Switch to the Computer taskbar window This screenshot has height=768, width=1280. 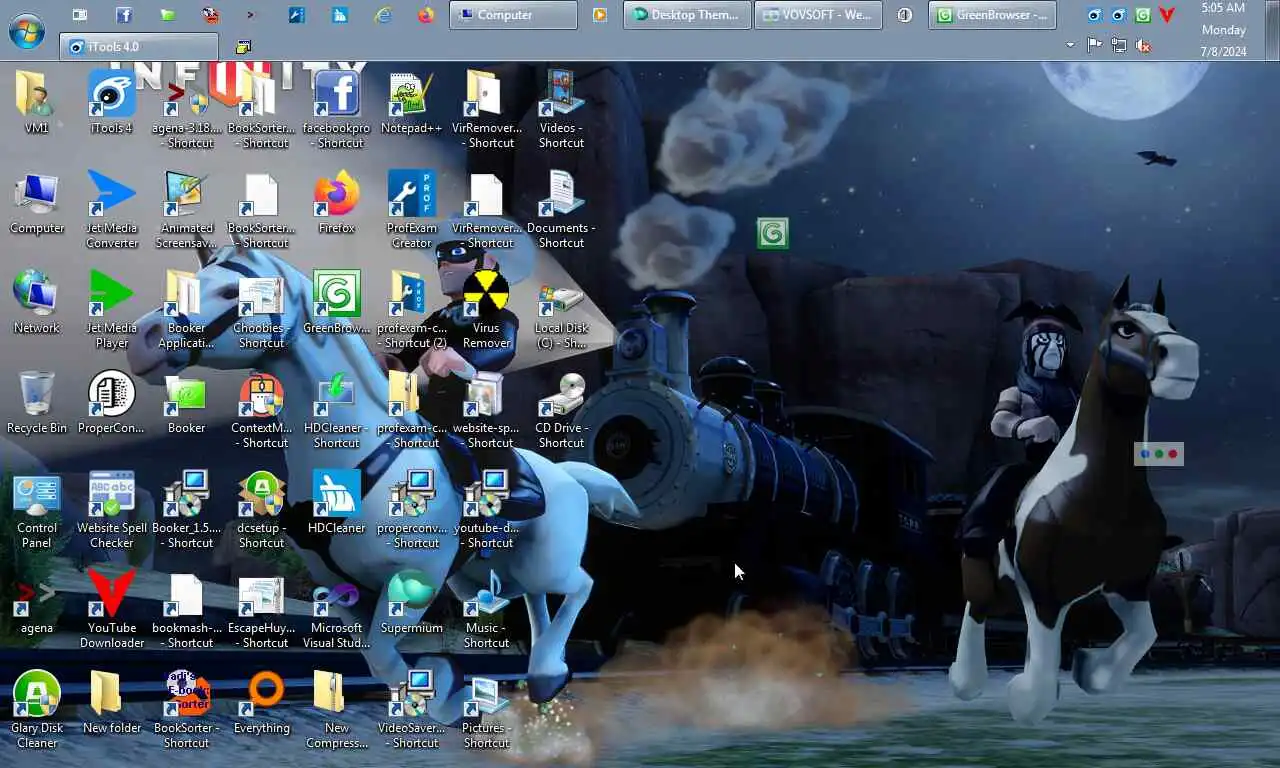pos(513,15)
